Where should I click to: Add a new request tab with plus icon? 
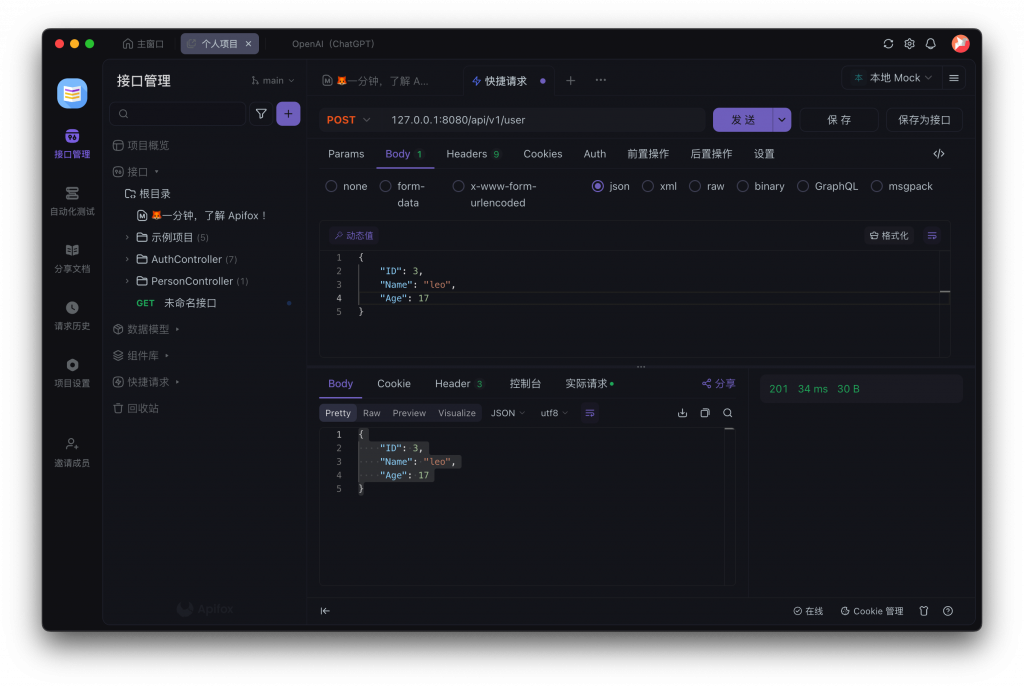point(571,80)
